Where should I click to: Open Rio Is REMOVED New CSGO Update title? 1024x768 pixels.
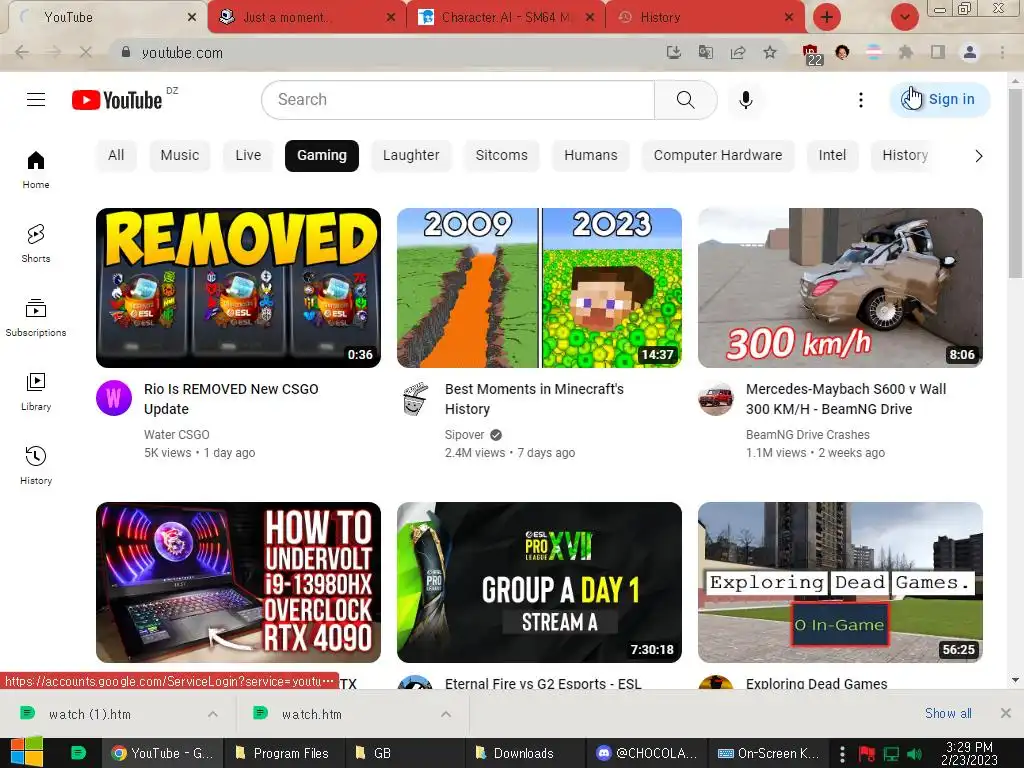[x=231, y=399]
